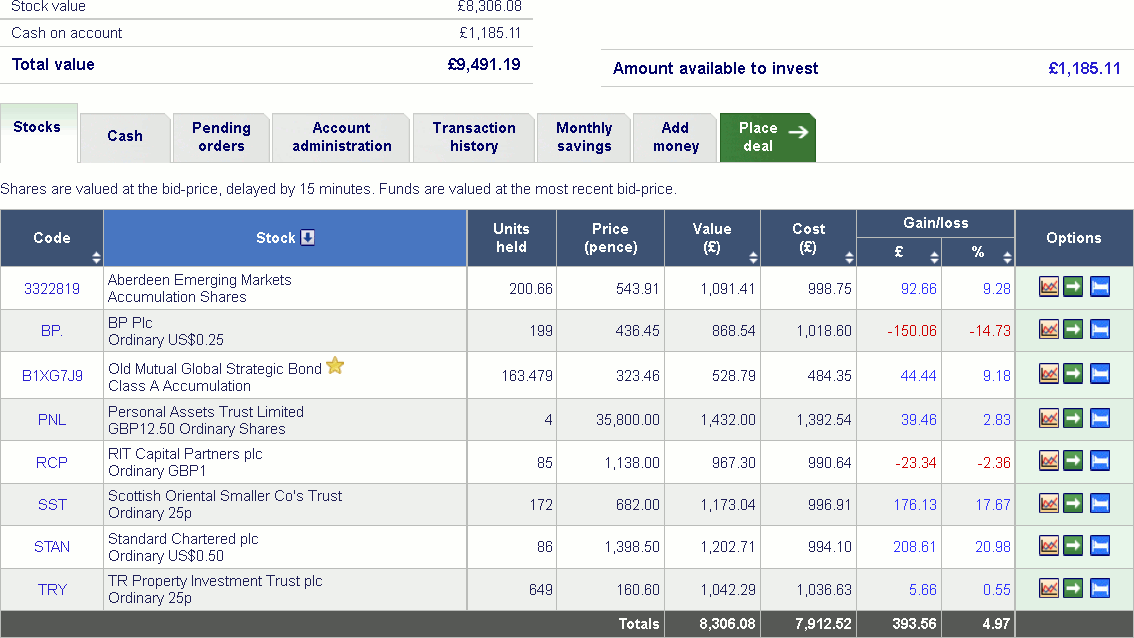Viewport: 1134px width, 638px height.
Task: Follow the BP. stock code link
Action: click(52, 331)
